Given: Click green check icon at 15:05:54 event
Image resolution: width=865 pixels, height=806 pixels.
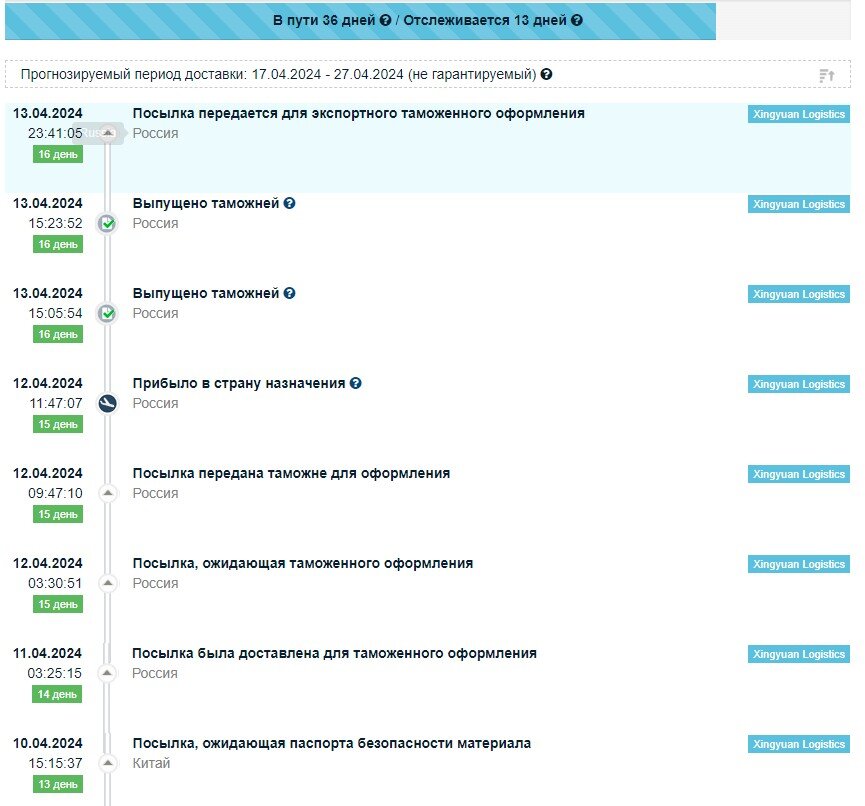Looking at the screenshot, I should [108, 313].
